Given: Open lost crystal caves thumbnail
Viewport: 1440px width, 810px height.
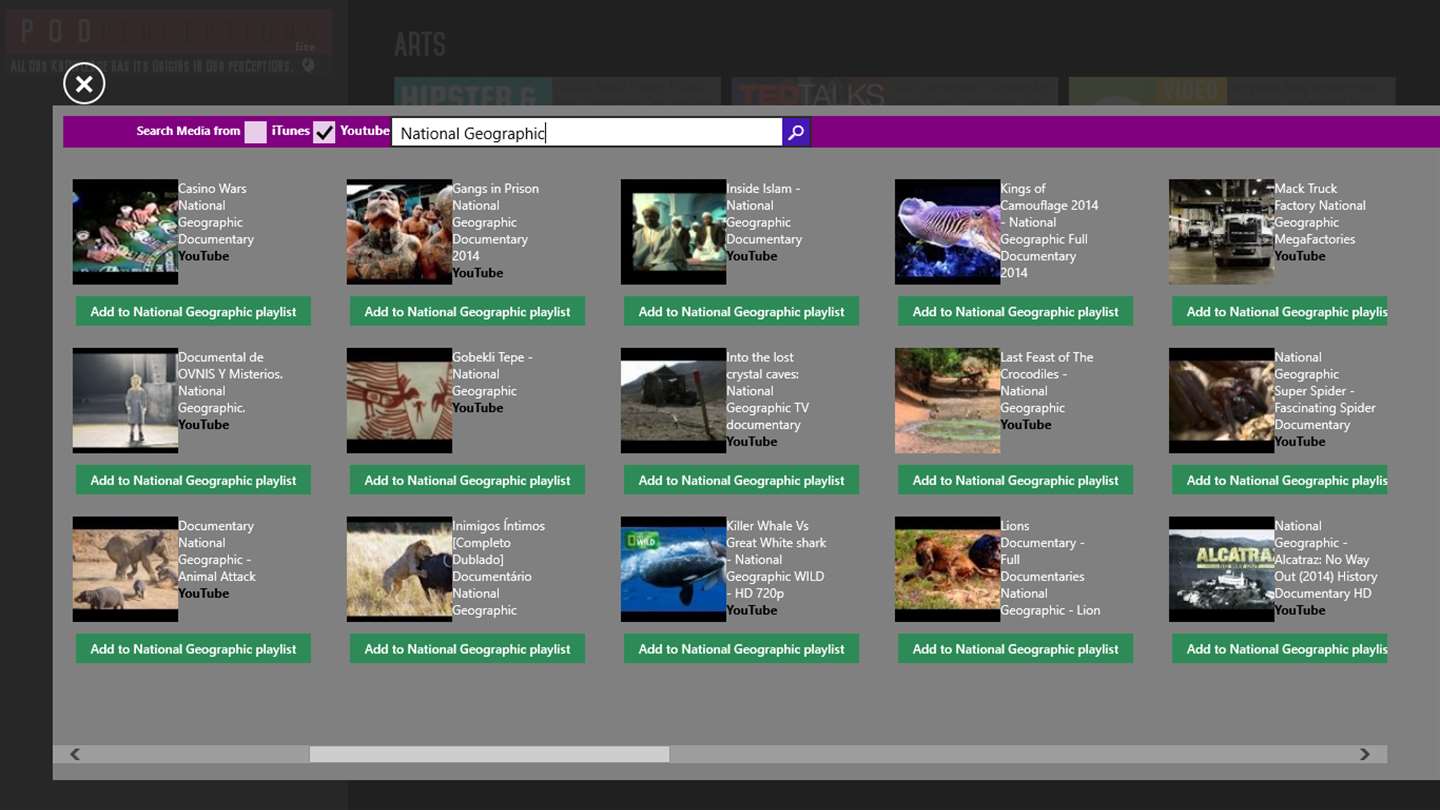Looking at the screenshot, I should click(673, 401).
